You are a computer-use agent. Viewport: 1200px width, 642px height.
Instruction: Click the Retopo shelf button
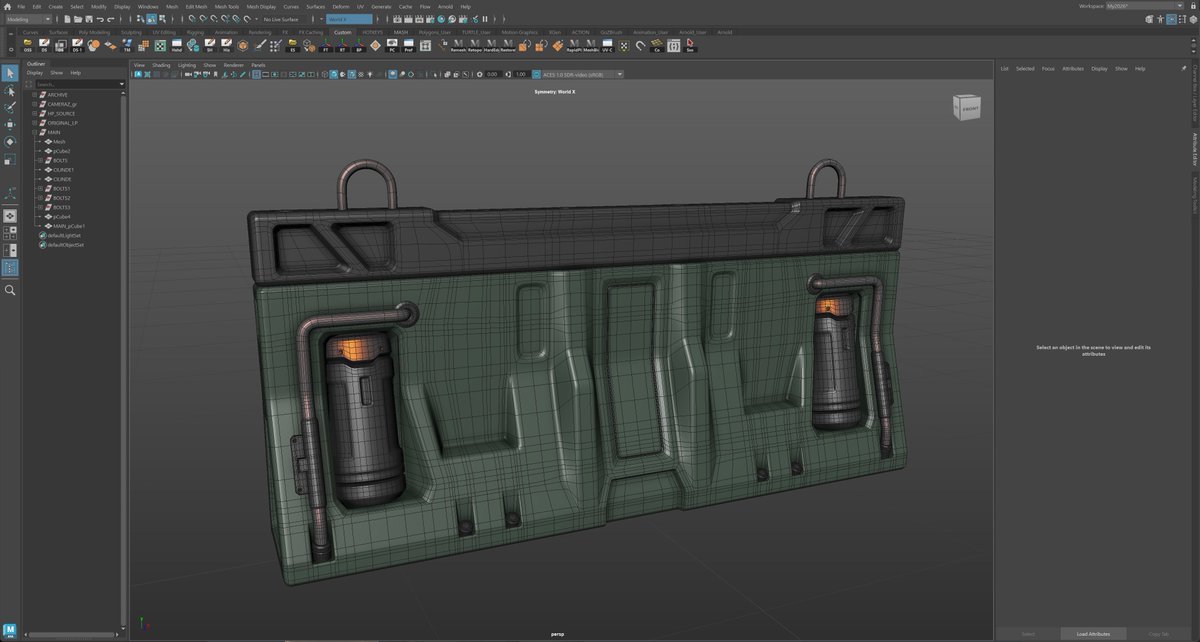[x=475, y=45]
